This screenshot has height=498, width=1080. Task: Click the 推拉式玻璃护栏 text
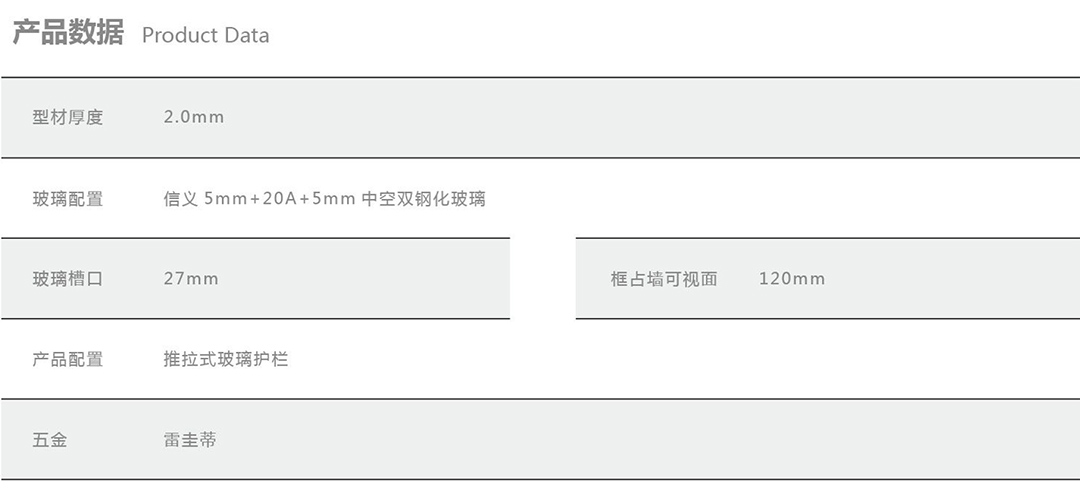pyautogui.click(x=226, y=359)
